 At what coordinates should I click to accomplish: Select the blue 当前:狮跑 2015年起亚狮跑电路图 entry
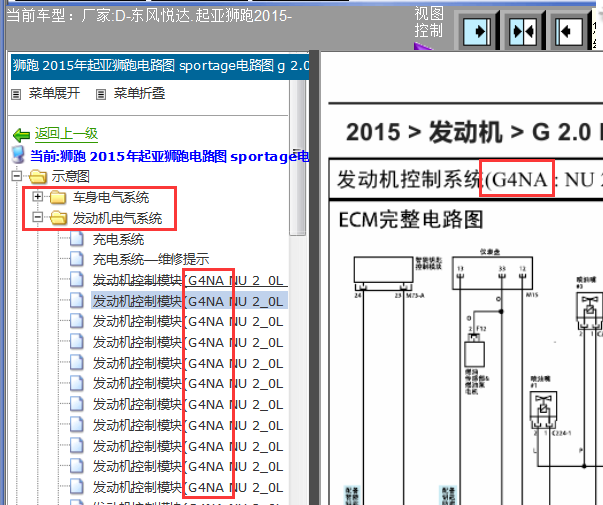click(x=169, y=157)
